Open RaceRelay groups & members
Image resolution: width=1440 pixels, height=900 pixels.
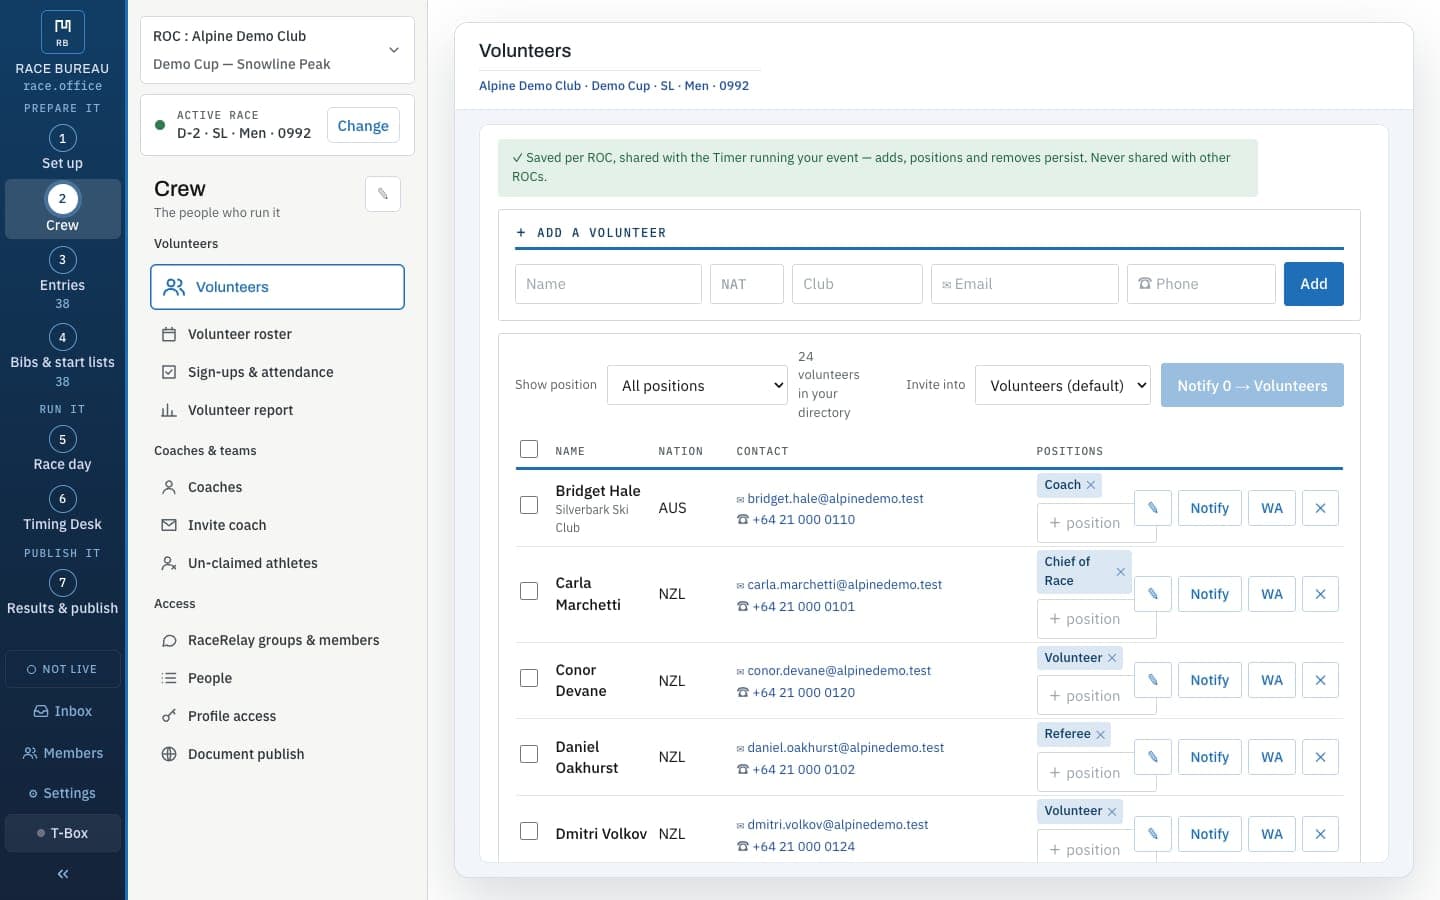(x=277, y=640)
